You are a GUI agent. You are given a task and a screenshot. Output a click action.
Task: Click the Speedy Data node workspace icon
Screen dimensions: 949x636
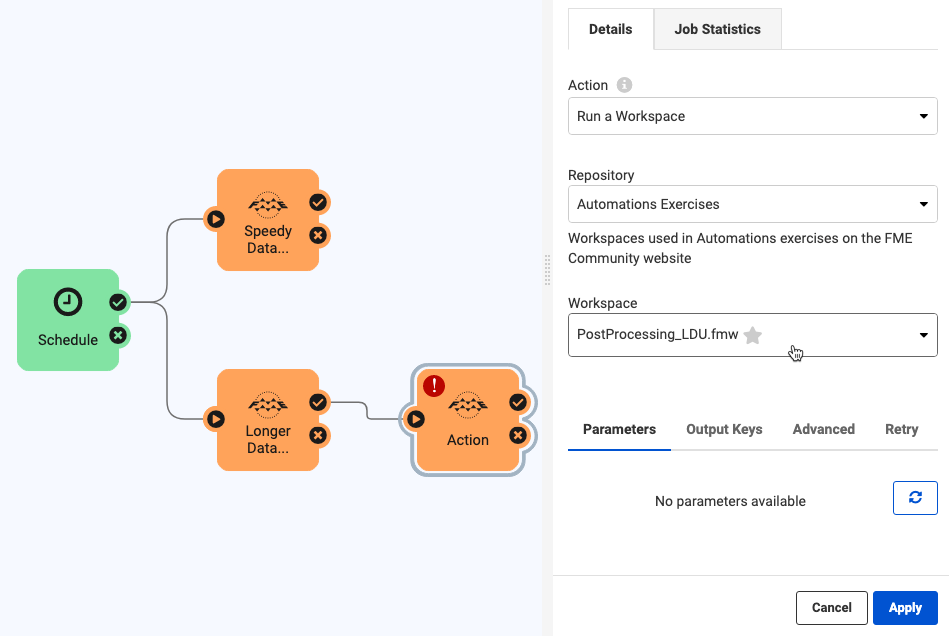click(268, 205)
